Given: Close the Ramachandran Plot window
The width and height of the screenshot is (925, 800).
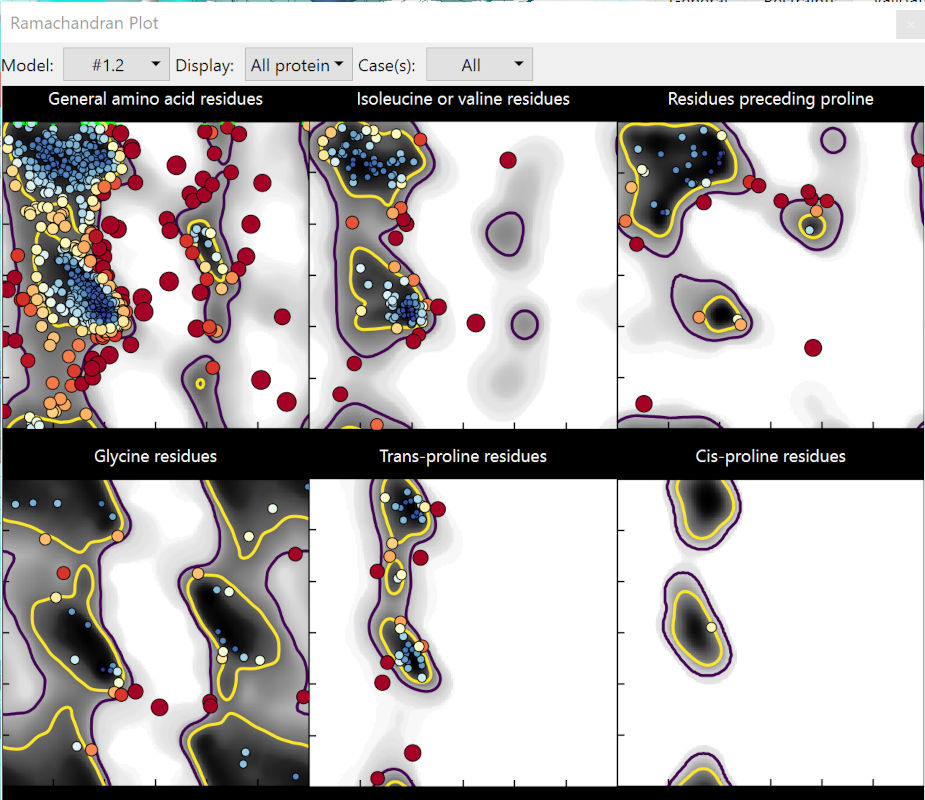Looking at the screenshot, I should click(x=910, y=24).
